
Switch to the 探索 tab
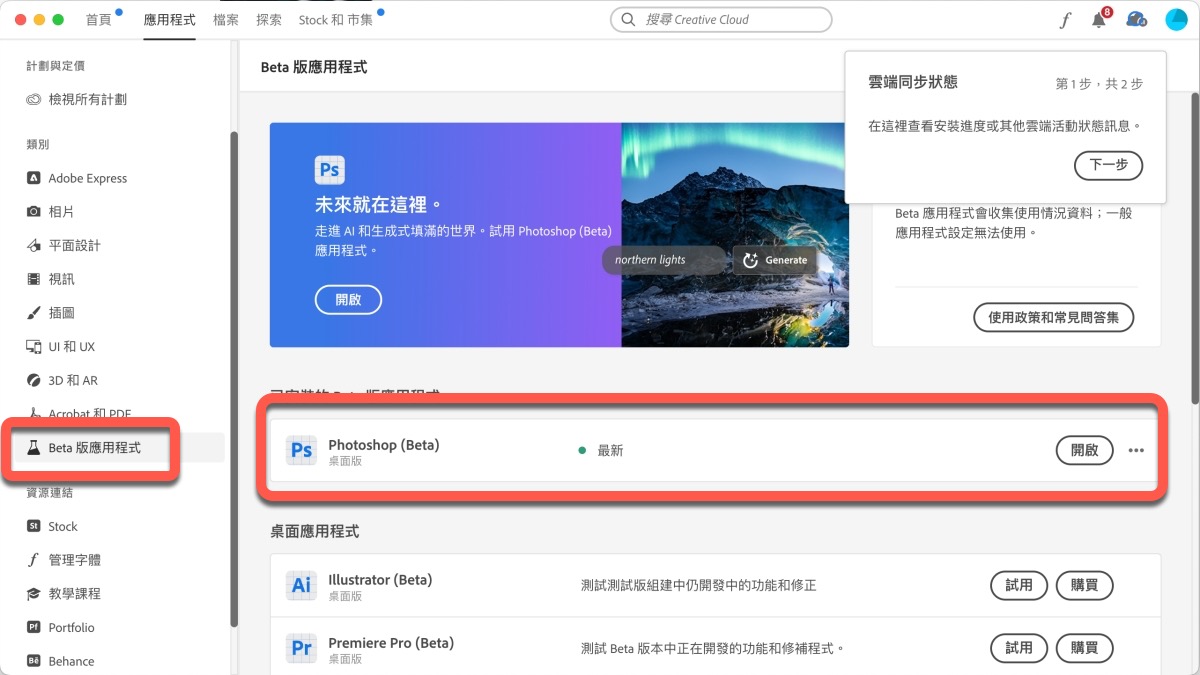268,19
